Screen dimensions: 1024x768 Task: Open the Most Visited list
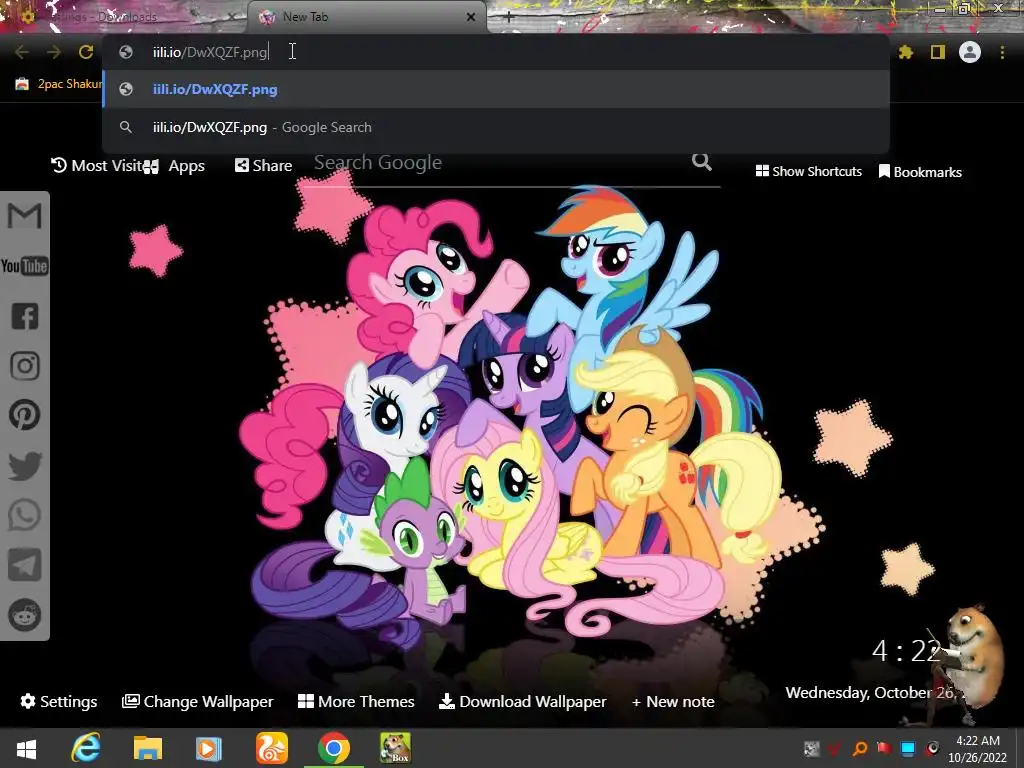(x=96, y=166)
